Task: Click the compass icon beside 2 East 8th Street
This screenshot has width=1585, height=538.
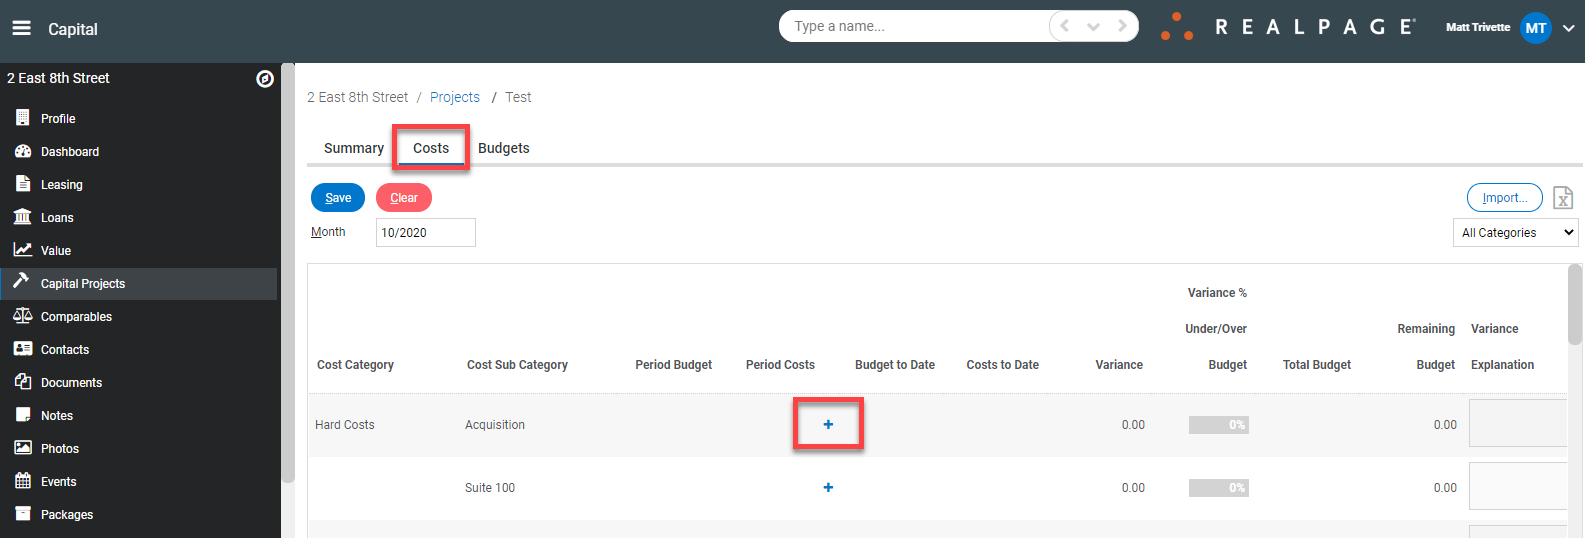Action: tap(265, 79)
